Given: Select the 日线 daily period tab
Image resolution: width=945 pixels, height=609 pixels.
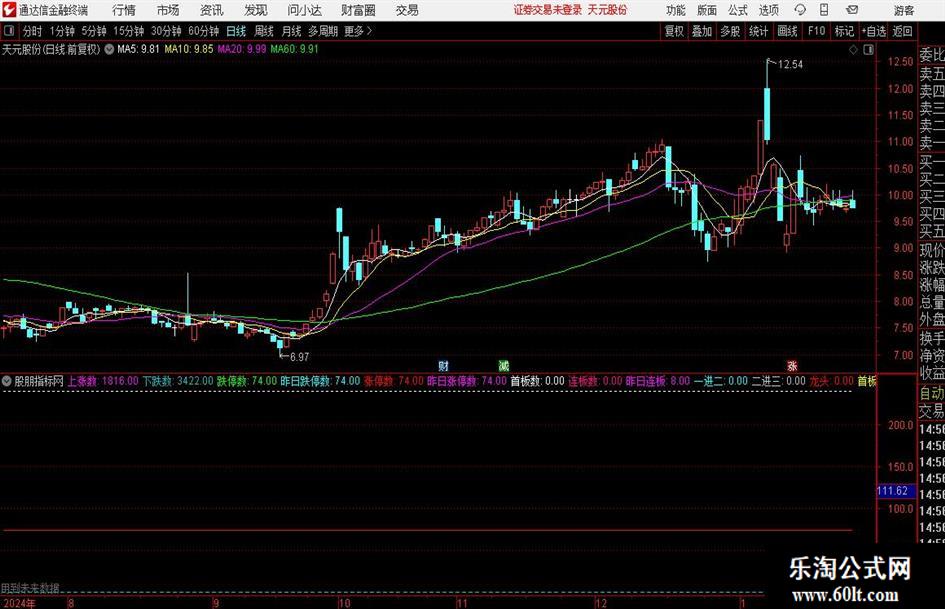Looking at the screenshot, I should (236, 31).
